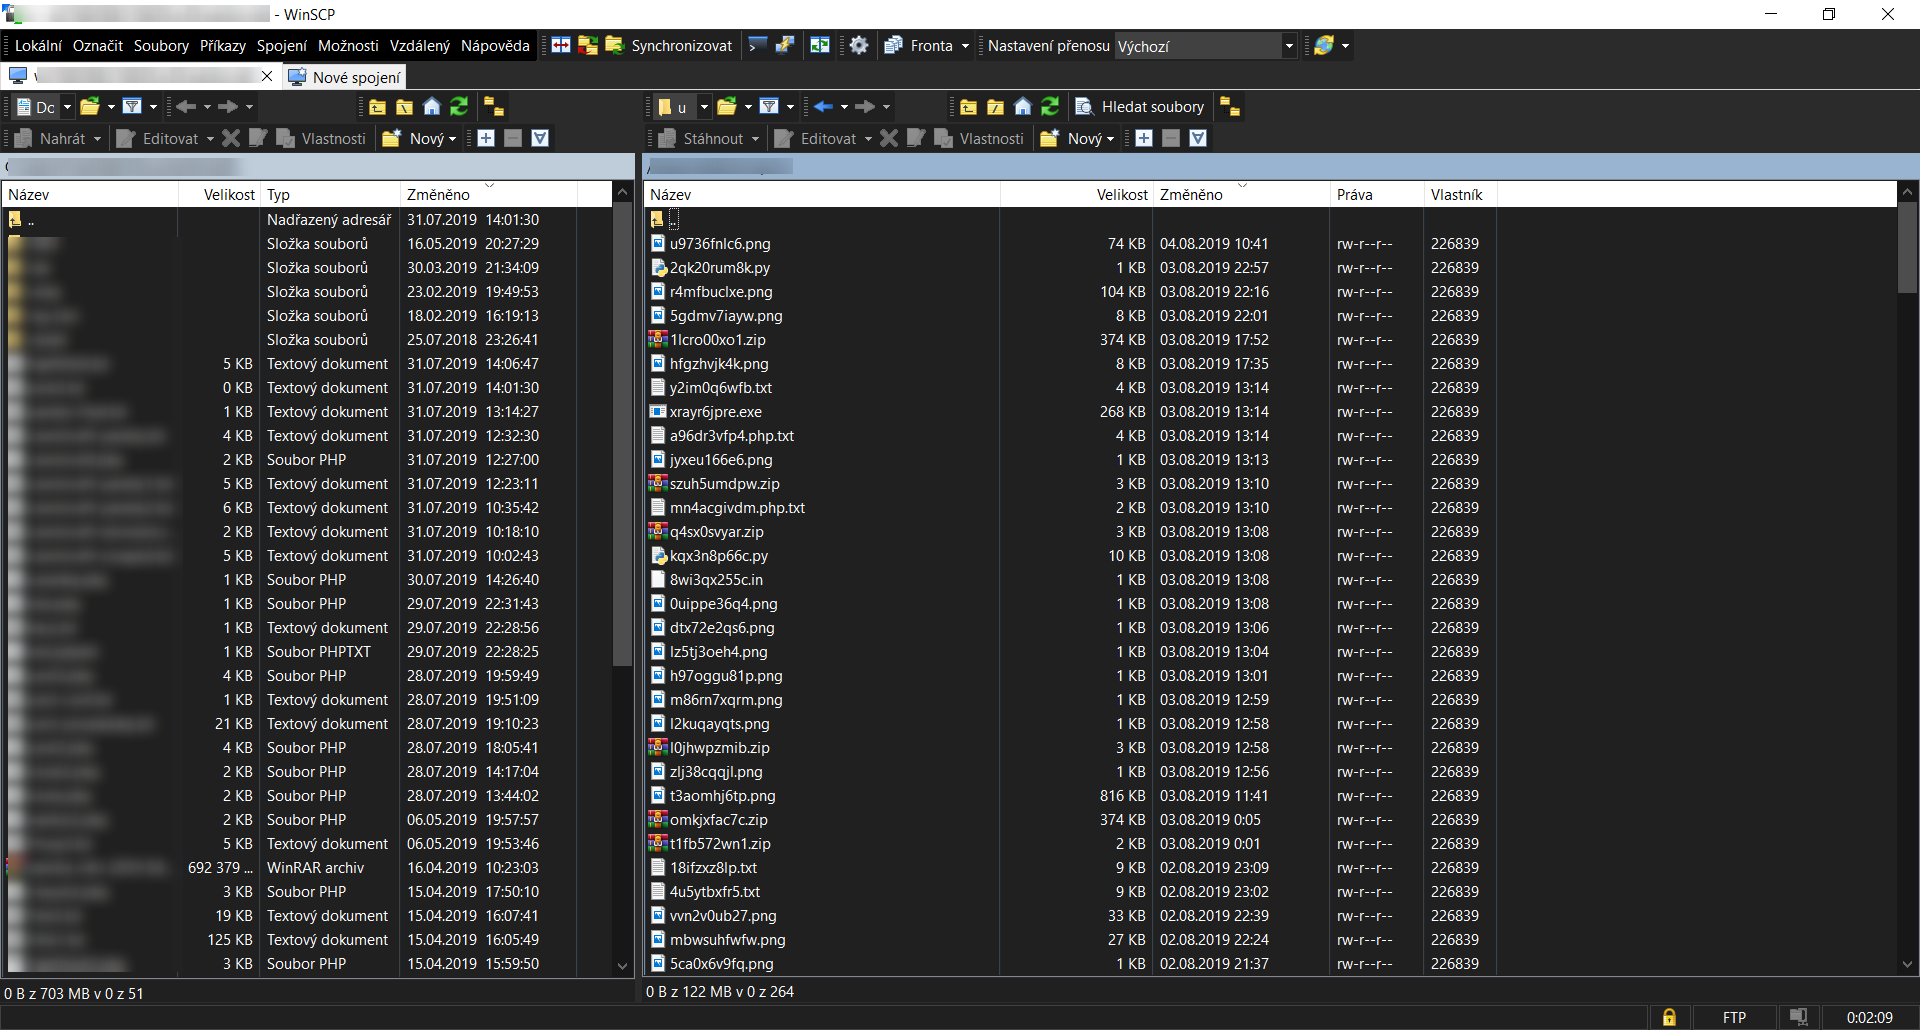The width and height of the screenshot is (1920, 1030).
Task: Open the Příkazy menu
Action: pyautogui.click(x=222, y=46)
